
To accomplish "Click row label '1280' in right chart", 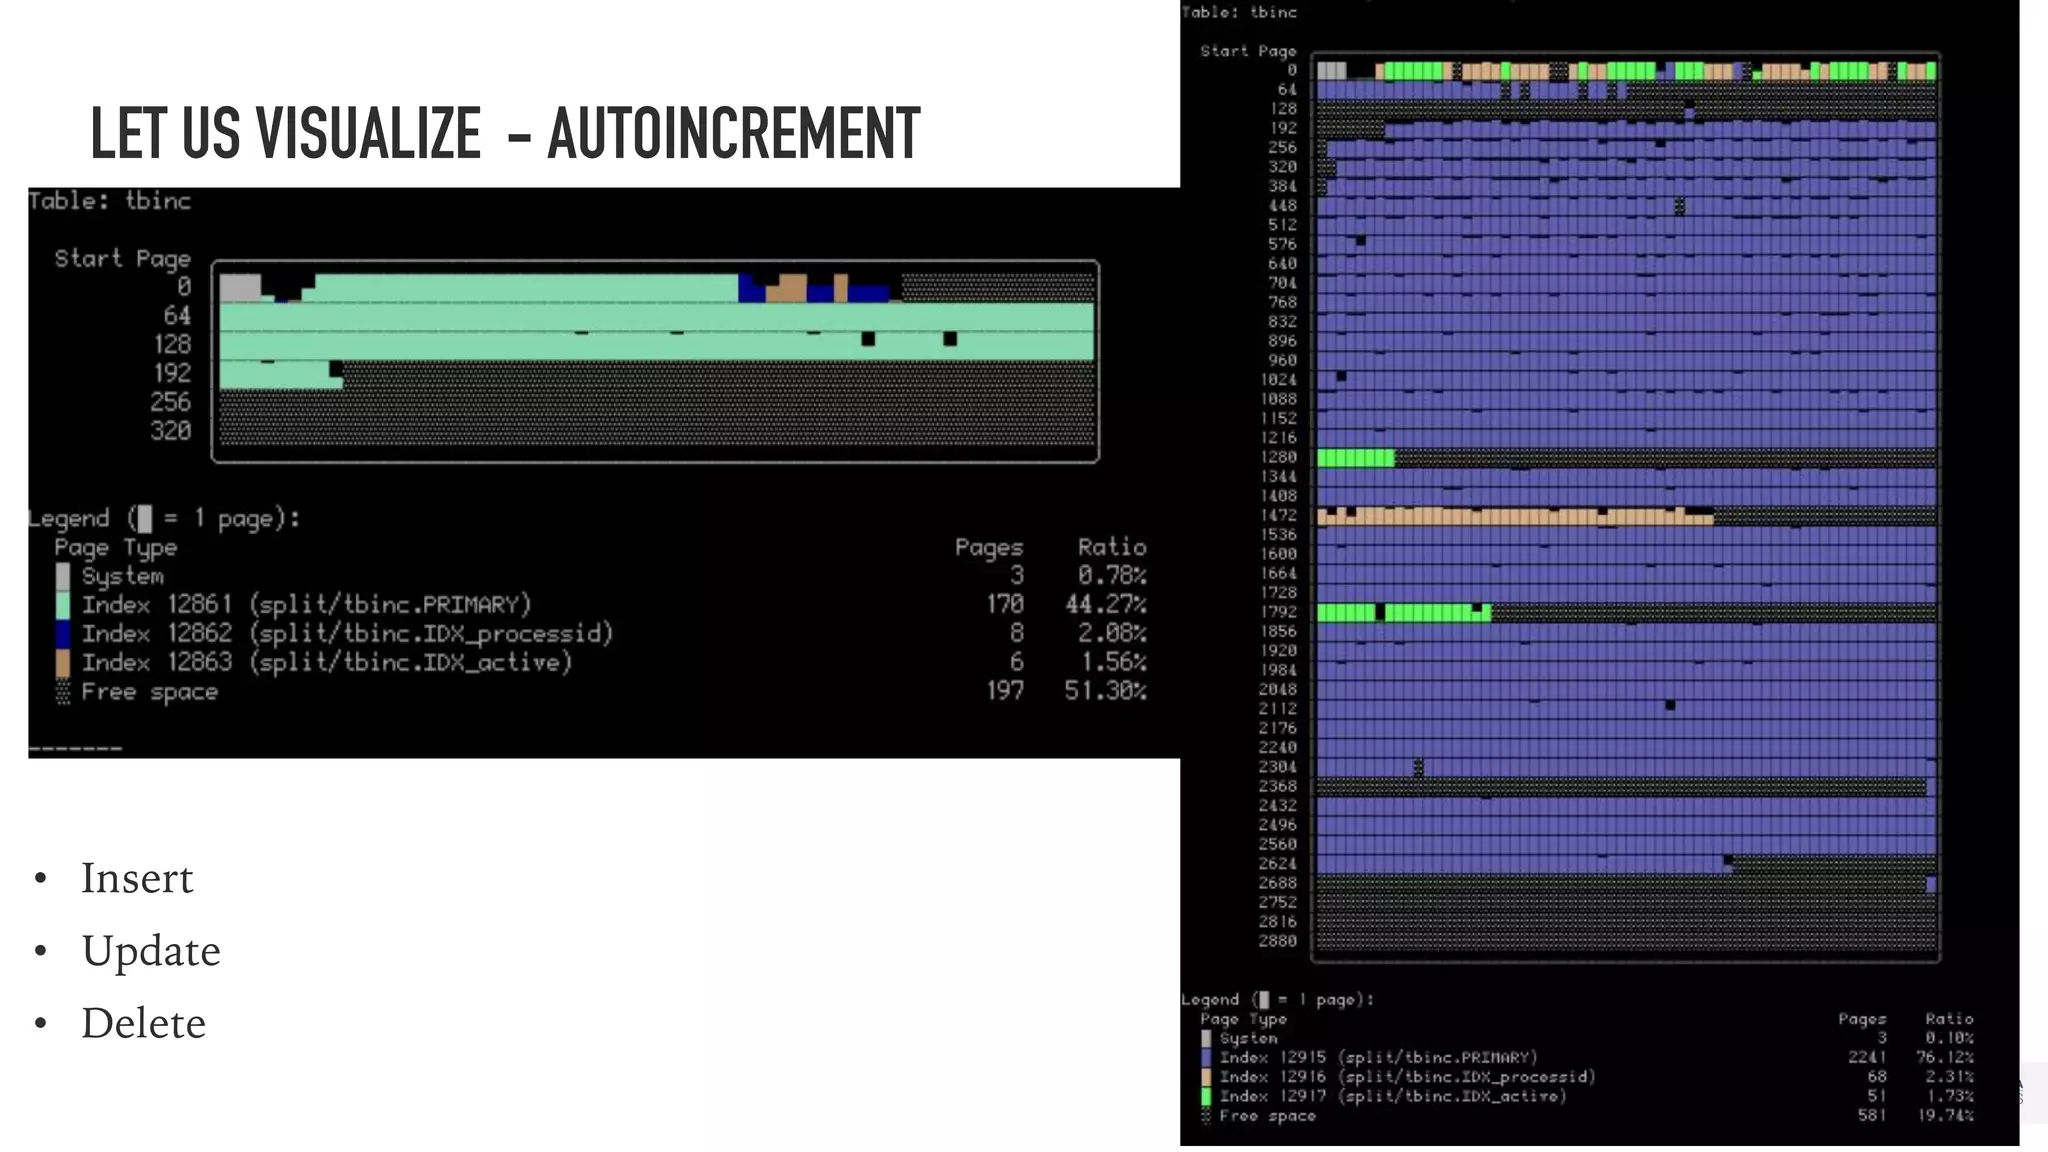I will click(x=1279, y=457).
